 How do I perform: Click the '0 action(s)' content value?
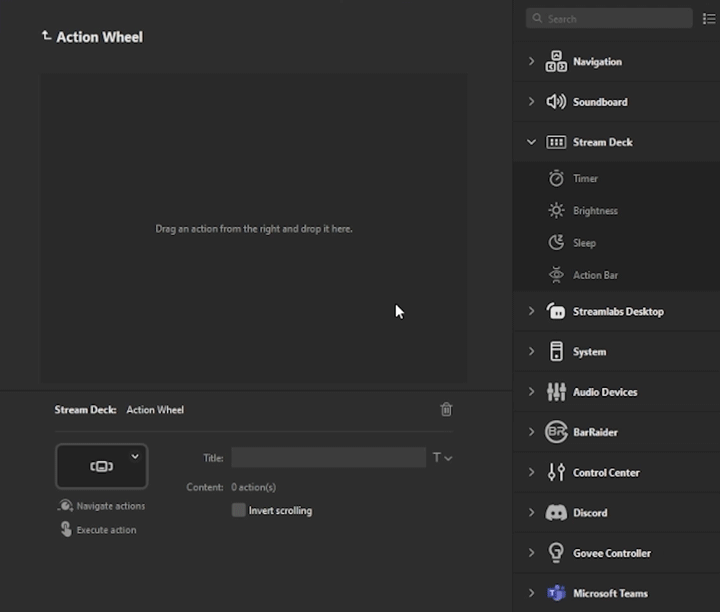(253, 487)
